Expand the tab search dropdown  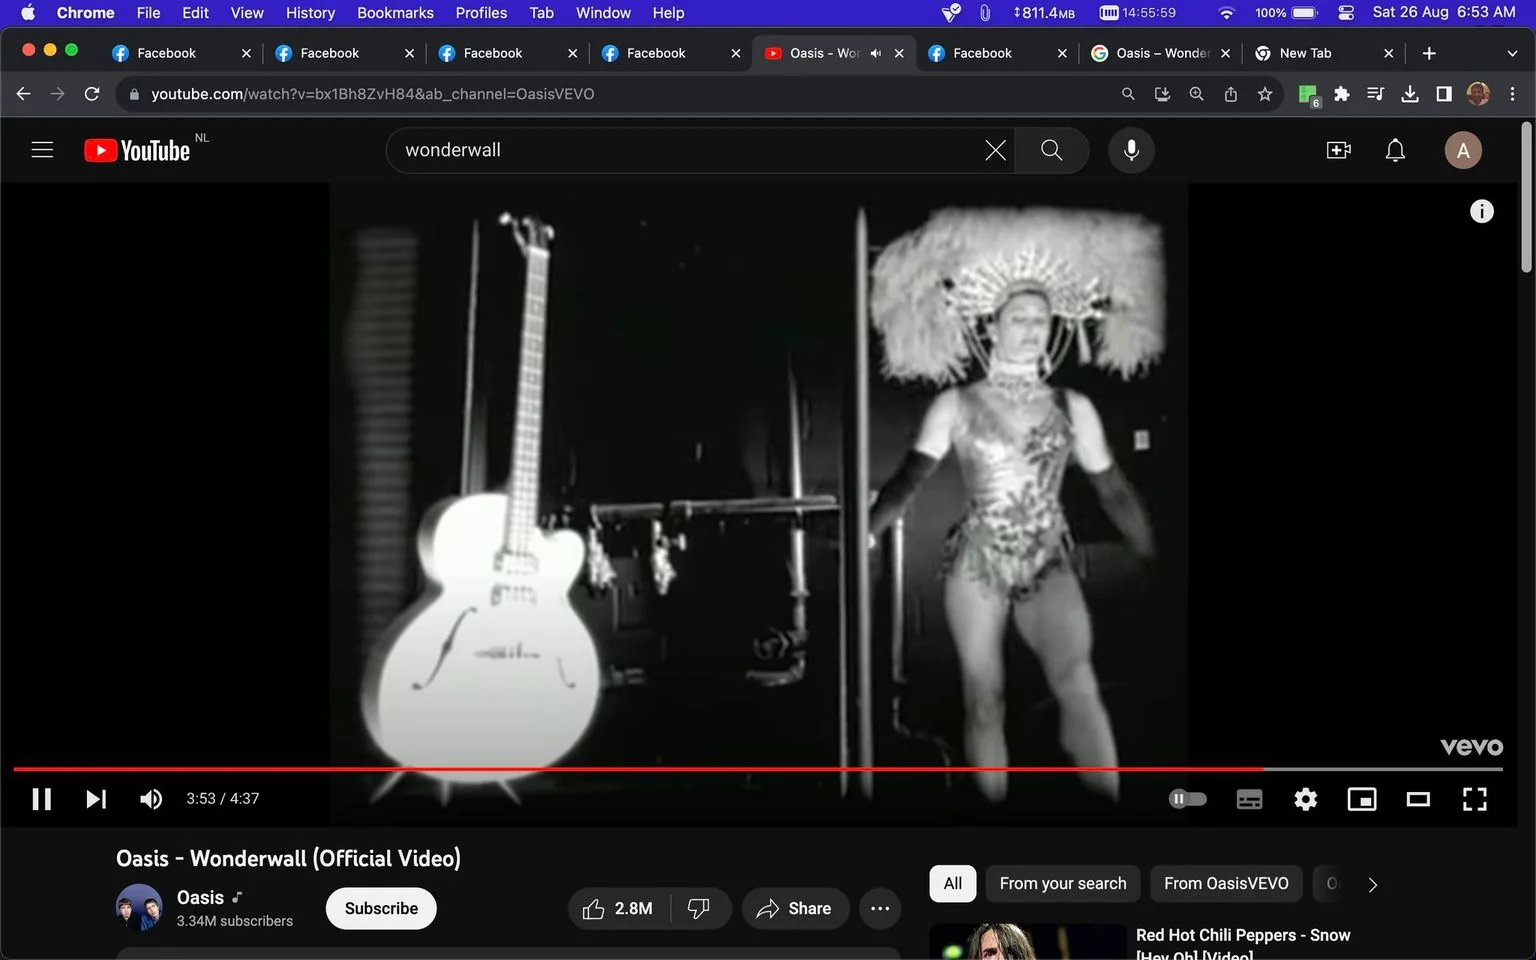click(1512, 53)
